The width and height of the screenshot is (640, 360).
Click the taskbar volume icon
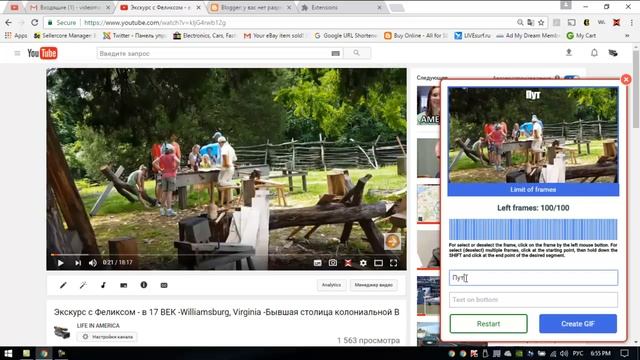tap(564, 353)
